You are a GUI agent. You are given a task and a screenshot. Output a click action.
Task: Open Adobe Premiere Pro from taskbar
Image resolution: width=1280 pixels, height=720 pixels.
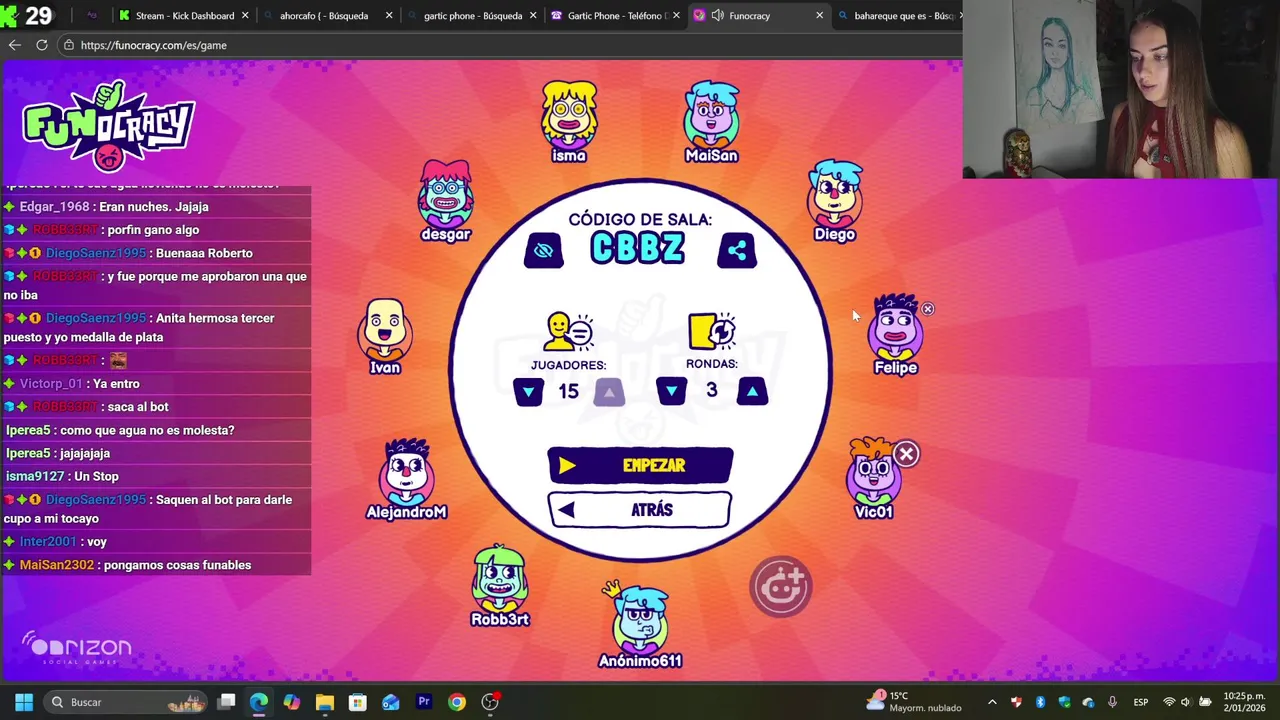[424, 702]
